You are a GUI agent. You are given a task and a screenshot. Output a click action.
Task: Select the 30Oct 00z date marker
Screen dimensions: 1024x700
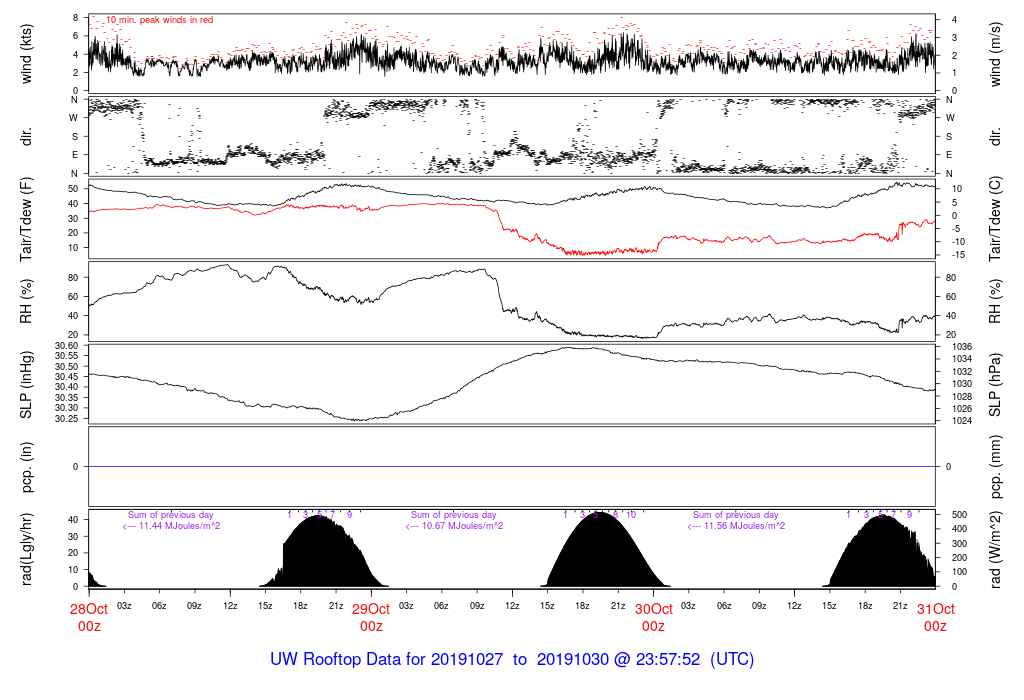(x=653, y=617)
